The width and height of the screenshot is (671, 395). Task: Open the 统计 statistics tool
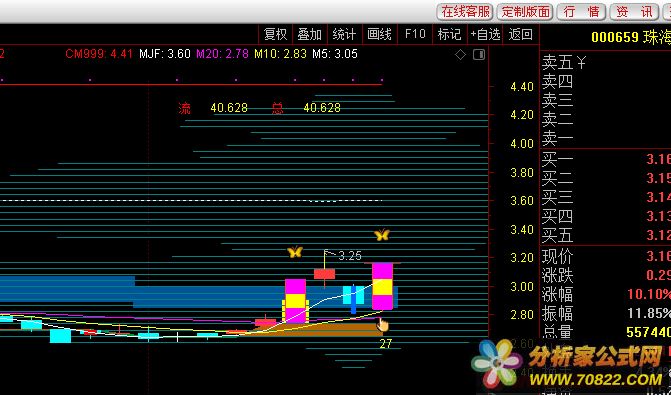pos(344,34)
